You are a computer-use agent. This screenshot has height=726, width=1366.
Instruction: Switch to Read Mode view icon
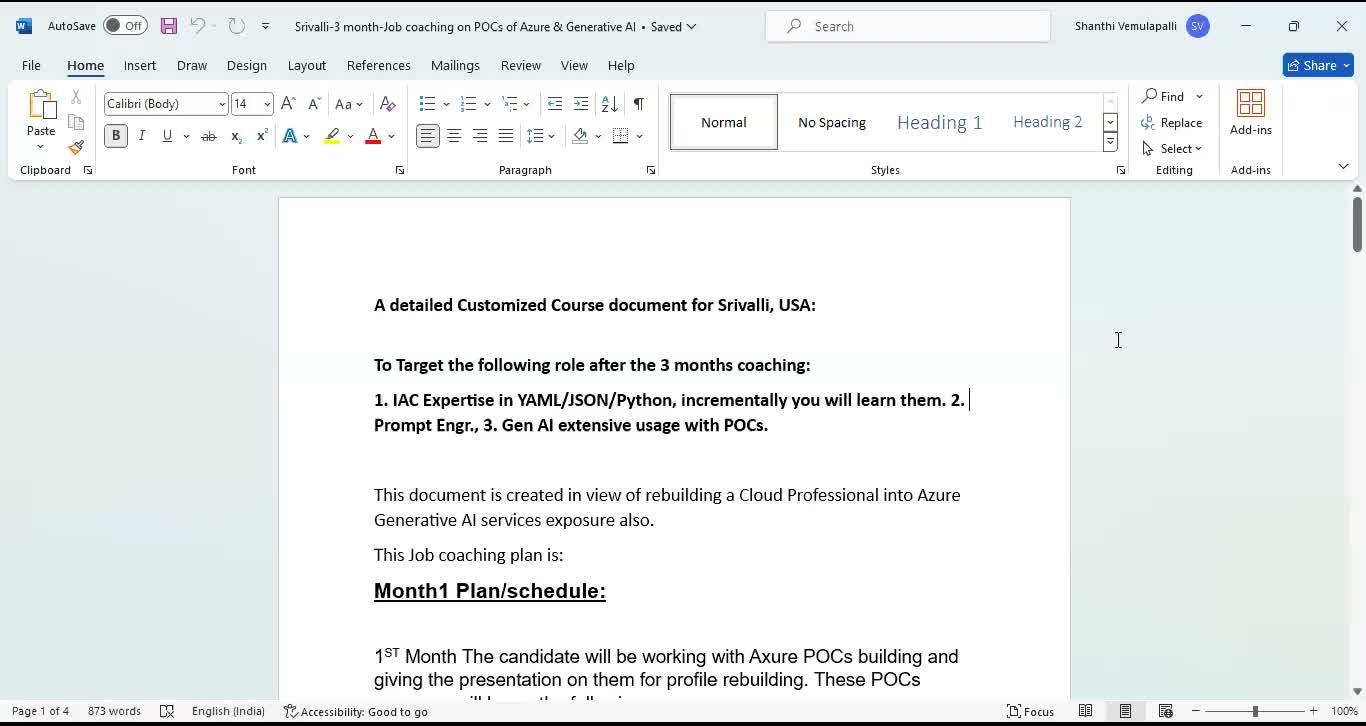[x=1085, y=711]
